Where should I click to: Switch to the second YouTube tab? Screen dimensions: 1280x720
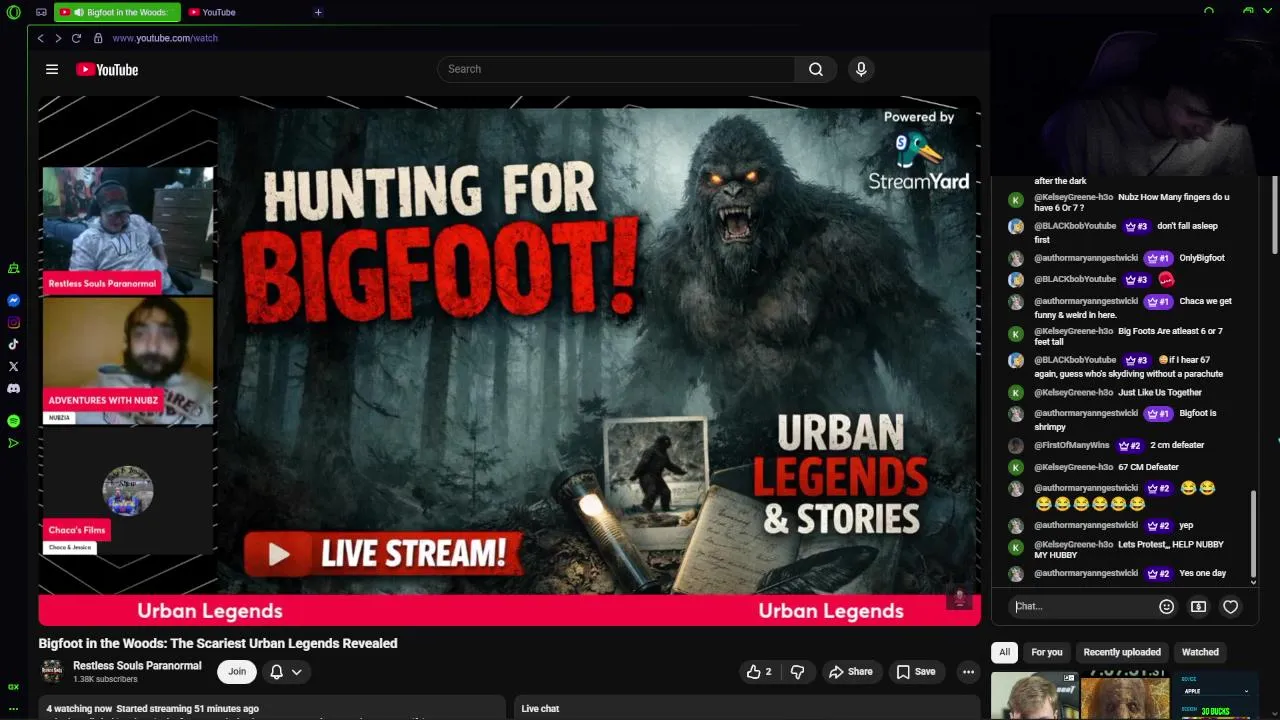pos(219,12)
